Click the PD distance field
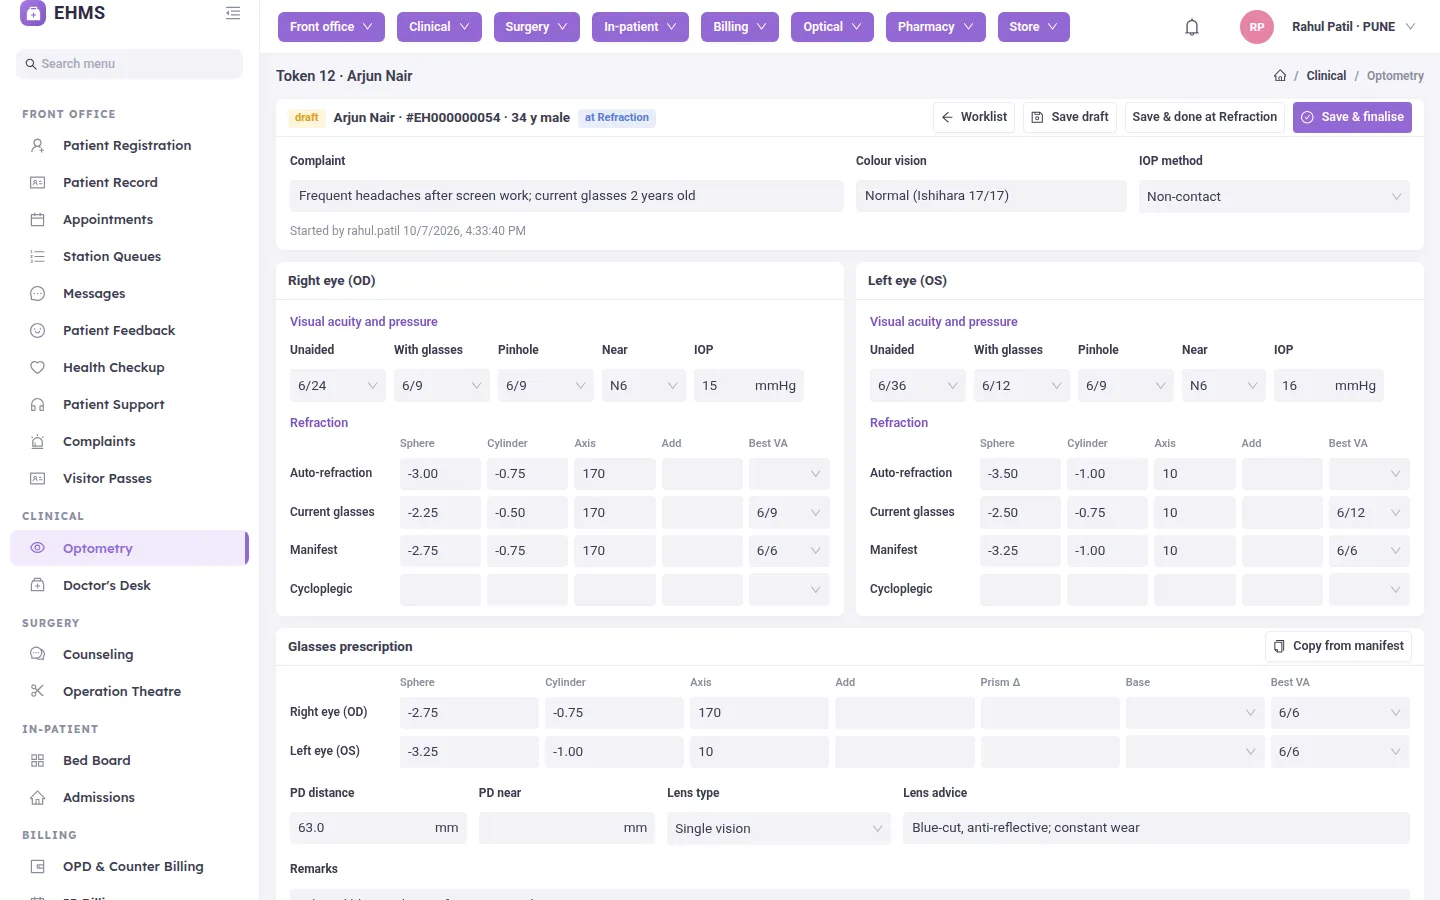Image resolution: width=1440 pixels, height=900 pixels. point(378,828)
